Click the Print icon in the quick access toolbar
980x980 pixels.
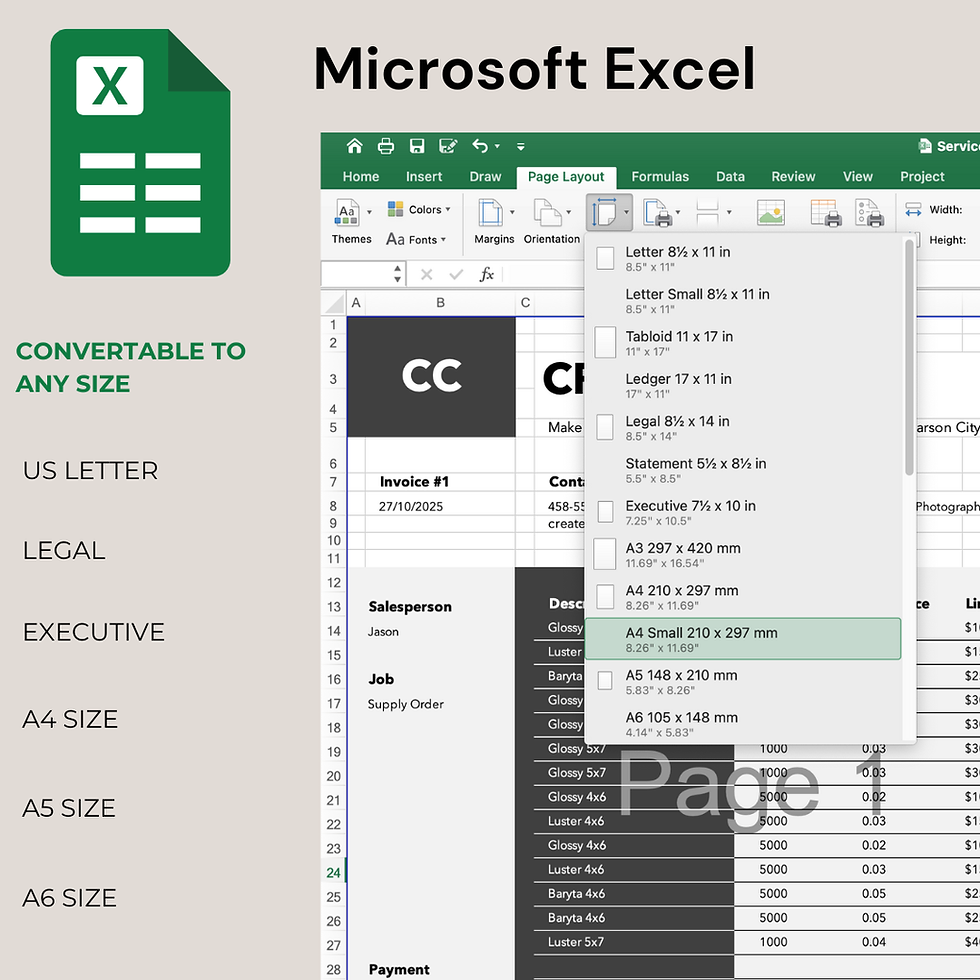[386, 146]
